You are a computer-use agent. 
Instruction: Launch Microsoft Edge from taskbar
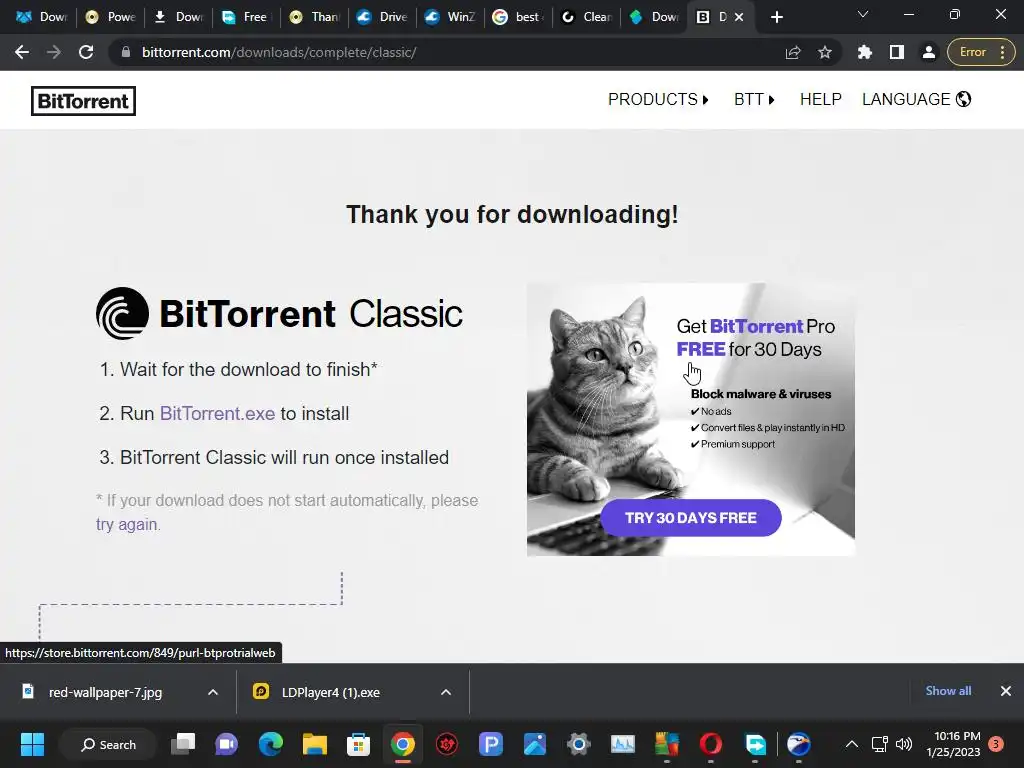pos(270,744)
